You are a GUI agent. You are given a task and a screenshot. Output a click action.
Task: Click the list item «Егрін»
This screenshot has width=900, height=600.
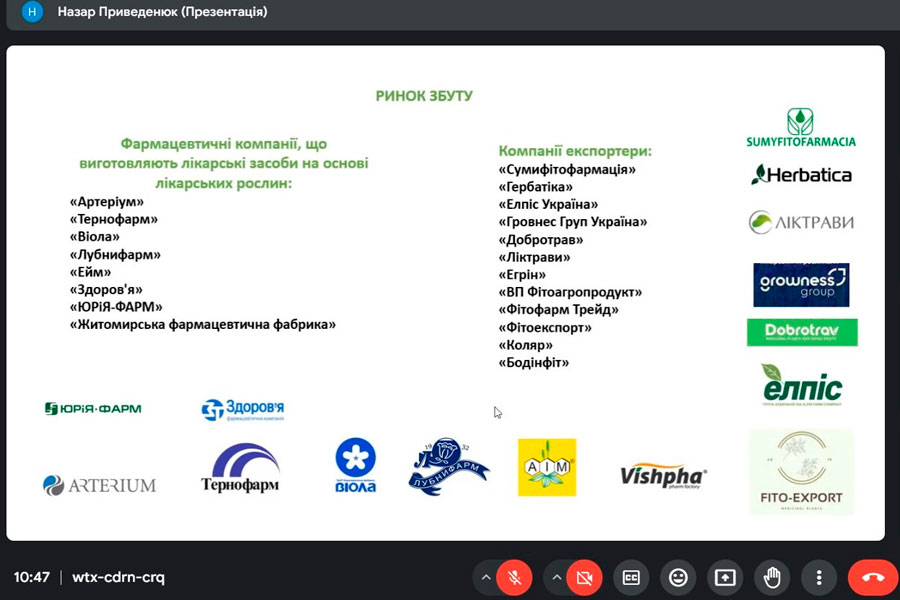(522, 274)
